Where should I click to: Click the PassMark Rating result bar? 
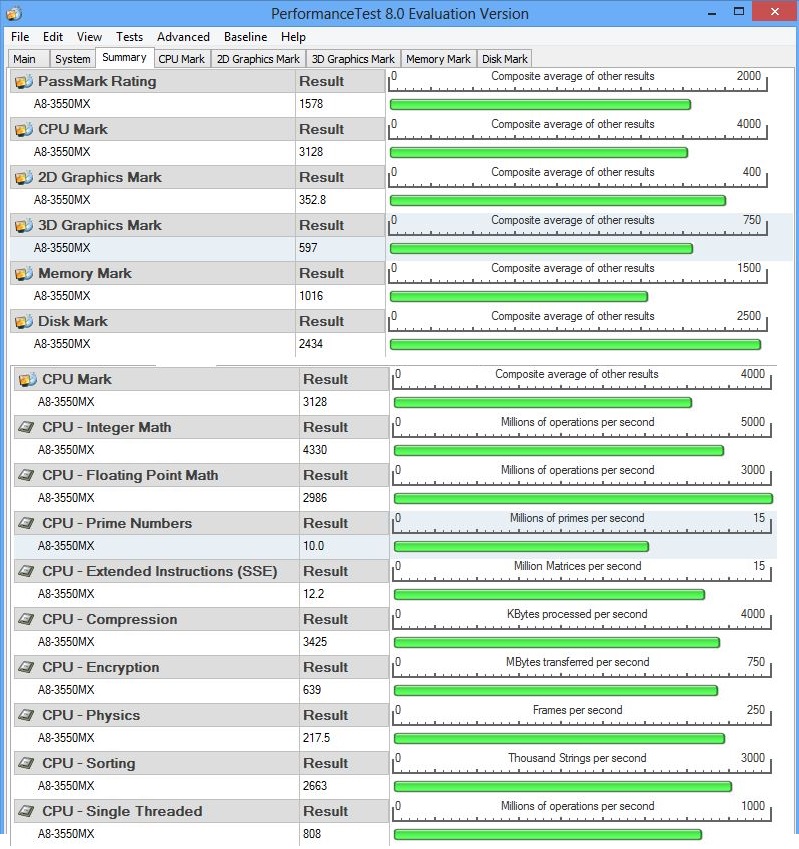click(540, 105)
